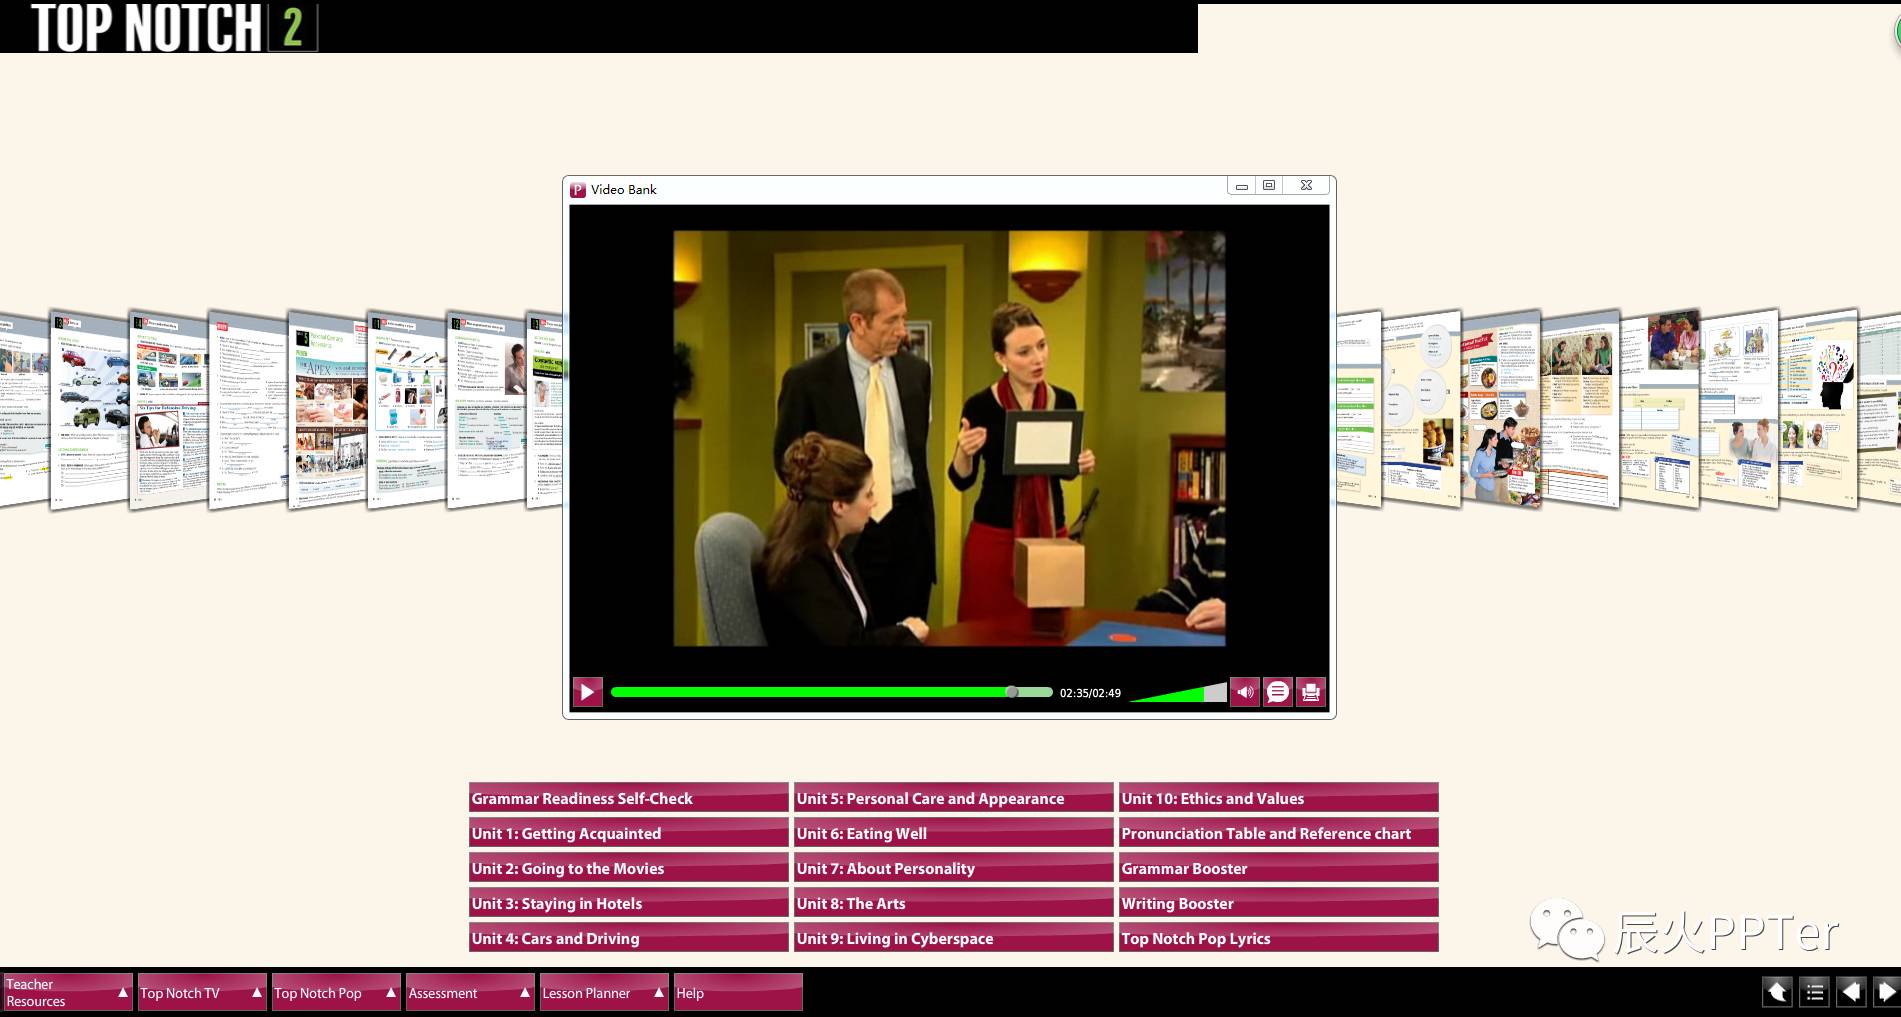Viewport: 1901px width, 1017px height.
Task: Open the page thumbnail with the head silhouette
Action: pyautogui.click(x=1819, y=408)
